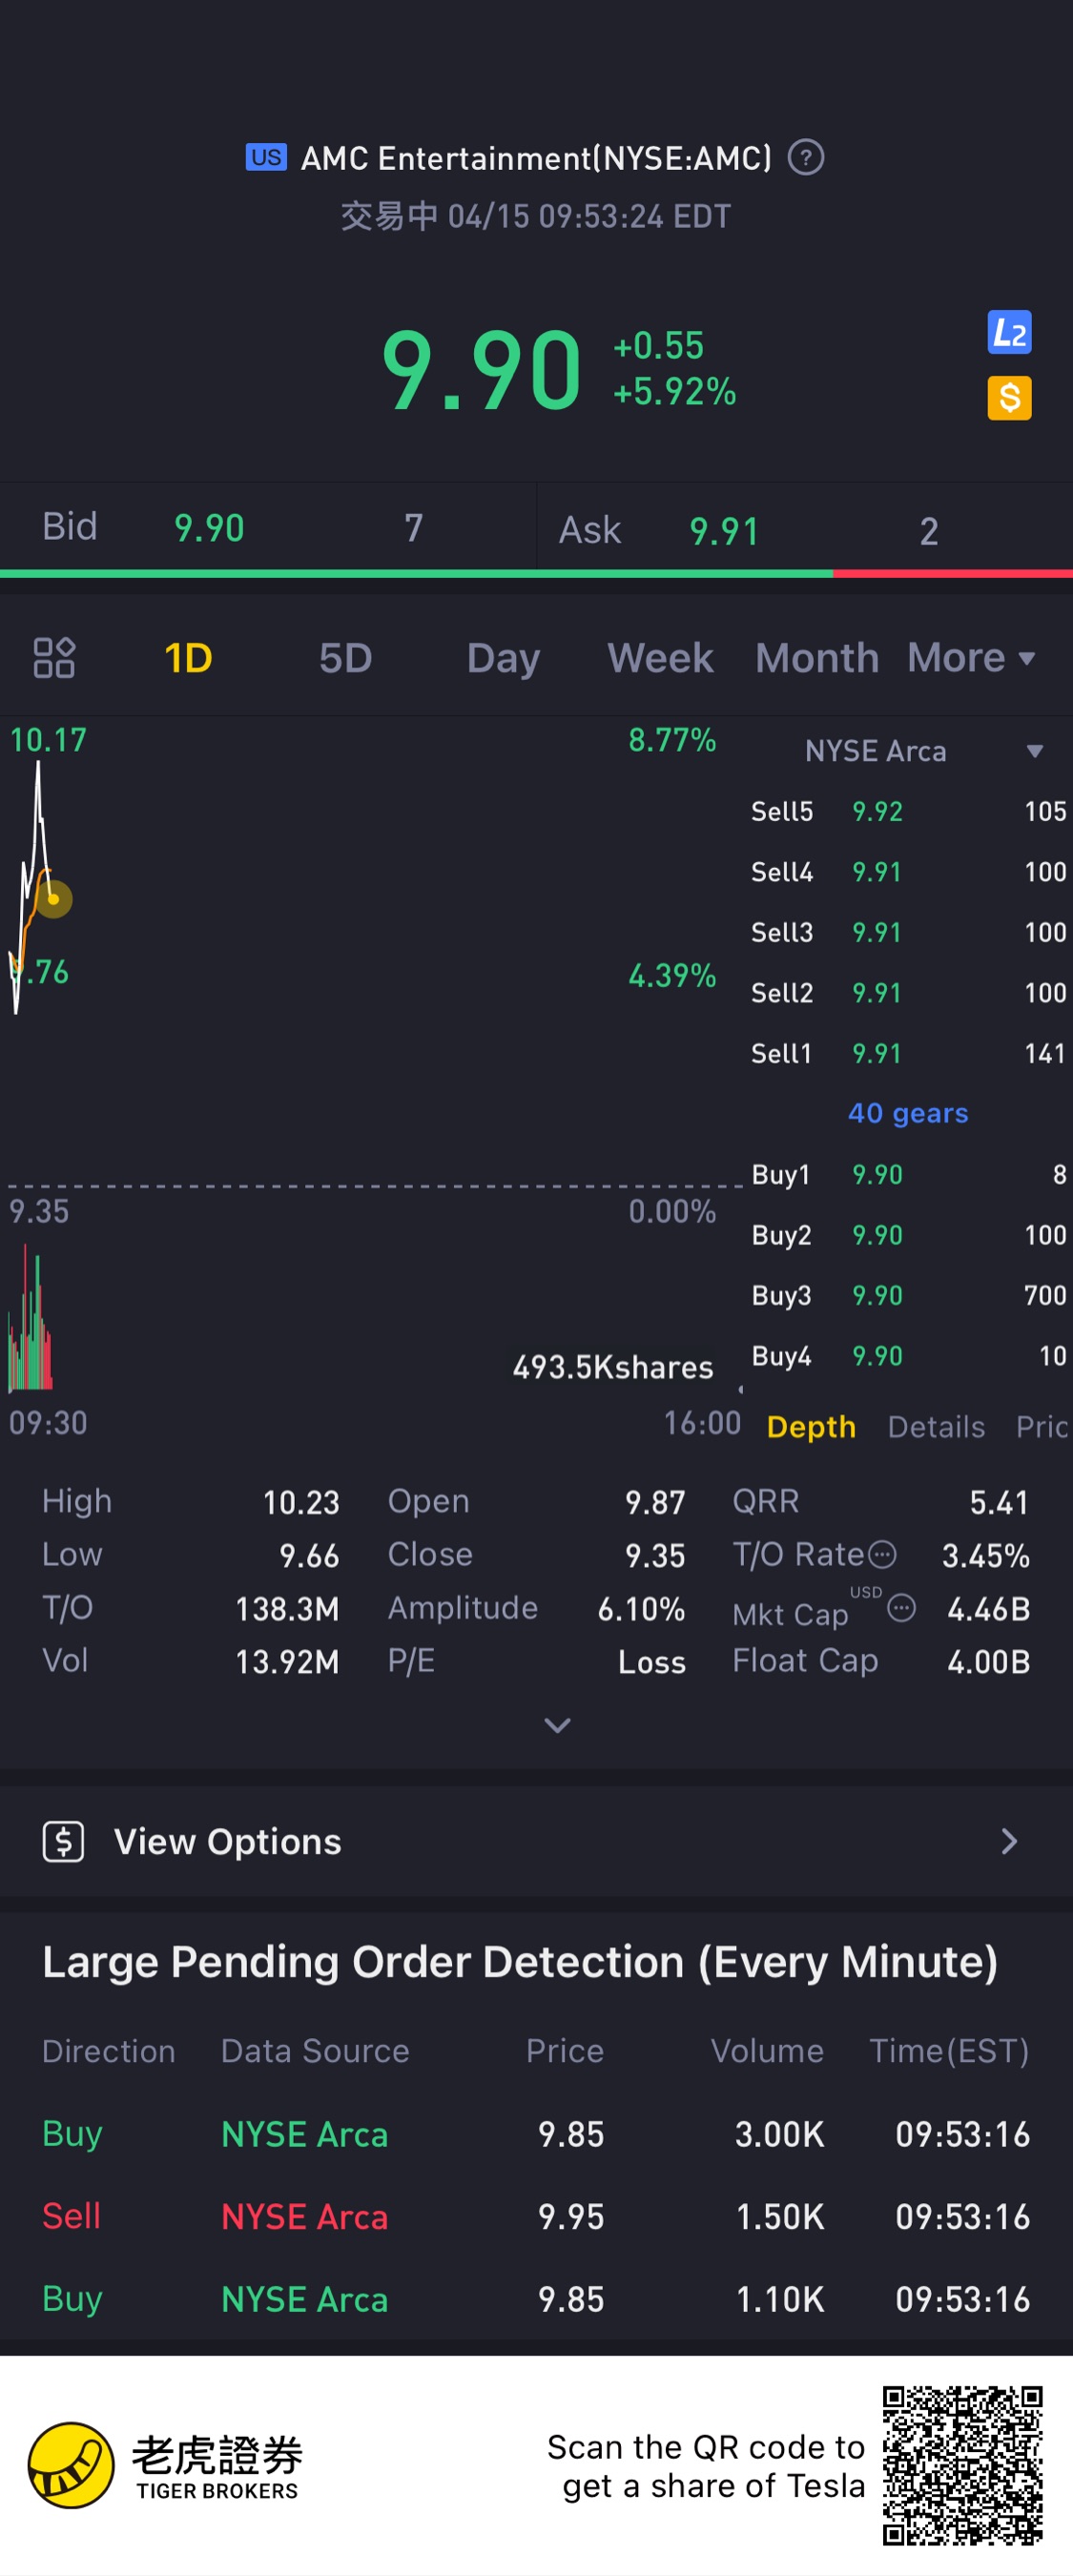Open View Options
This screenshot has width=1073, height=2576.
pyautogui.click(x=536, y=1841)
